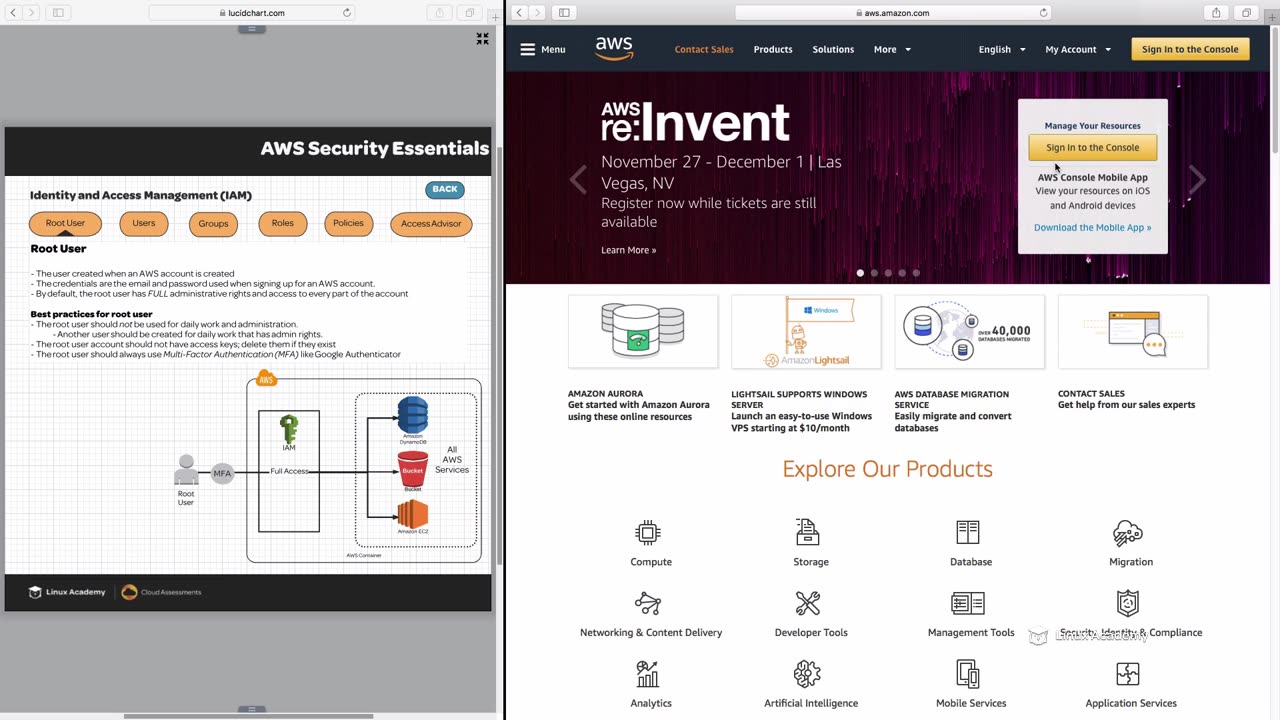The width and height of the screenshot is (1280, 720).
Task: Exit fullscreen in the Lucidchart presentation
Action: pos(482,39)
